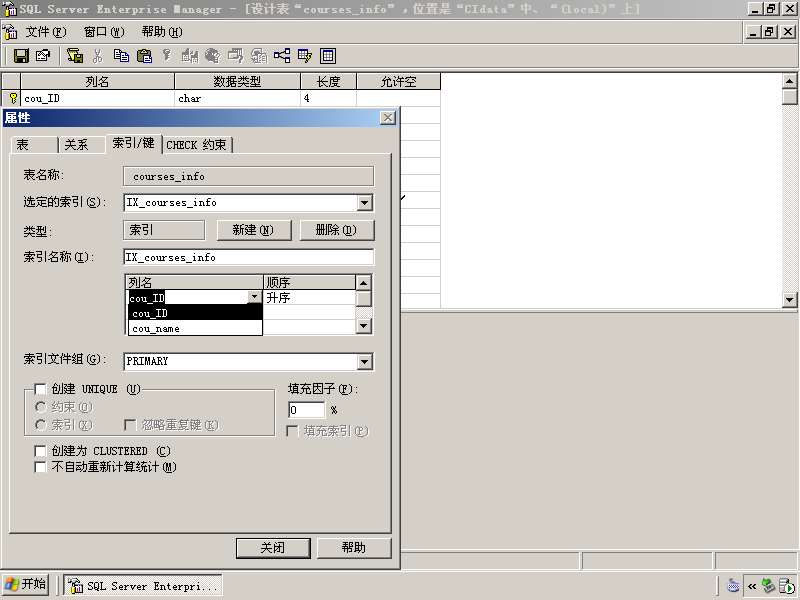The height and width of the screenshot is (600, 800).
Task: Click the Column Name header in table designer
Action: click(97, 82)
